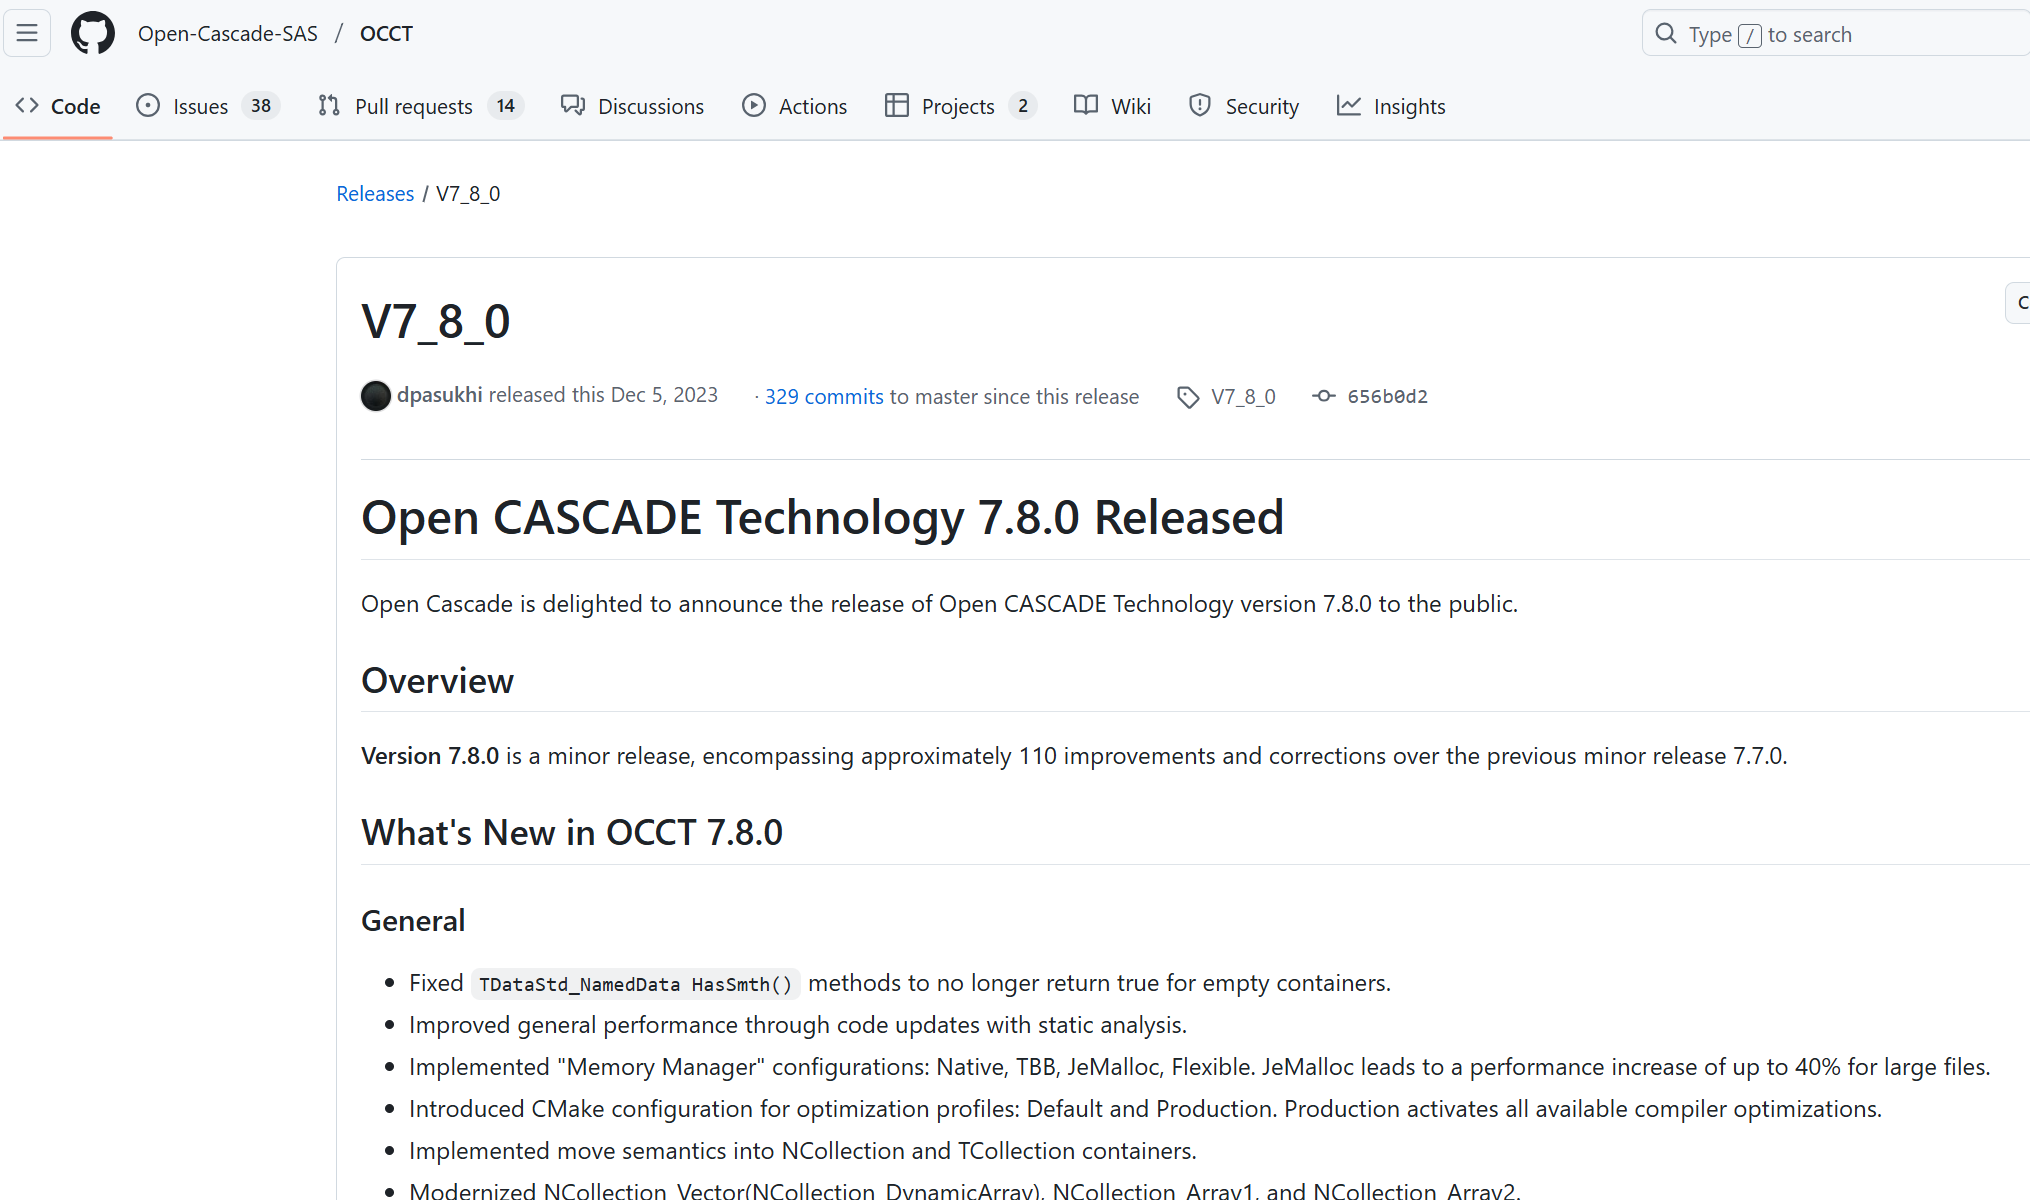Click the Releases breadcrumb link
The width and height of the screenshot is (2030, 1200).
click(375, 194)
